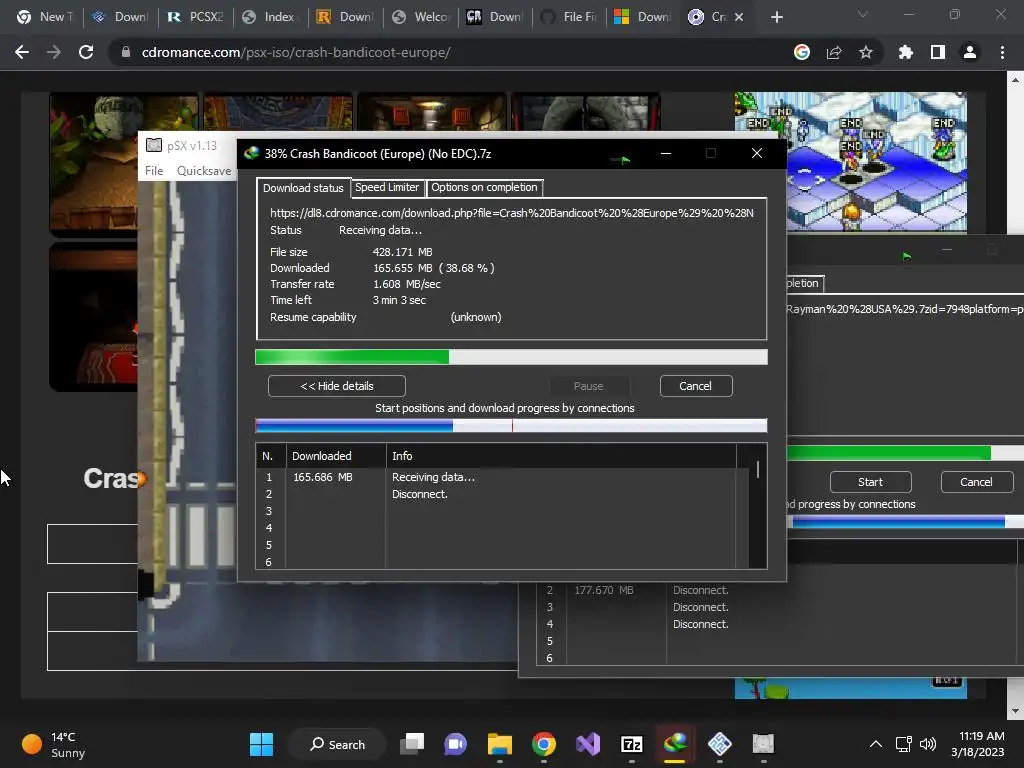
Task: Click the pSX v1.13 window icon
Action: [153, 145]
